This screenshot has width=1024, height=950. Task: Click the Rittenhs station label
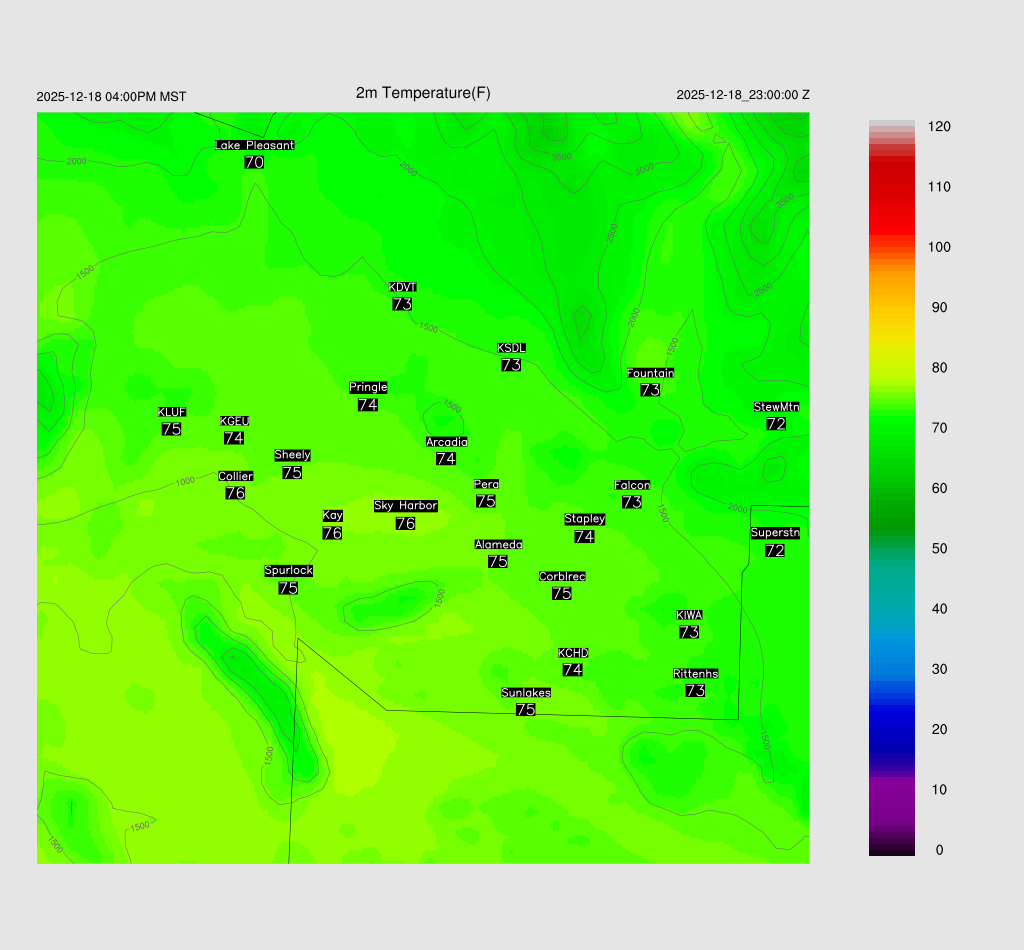(695, 674)
